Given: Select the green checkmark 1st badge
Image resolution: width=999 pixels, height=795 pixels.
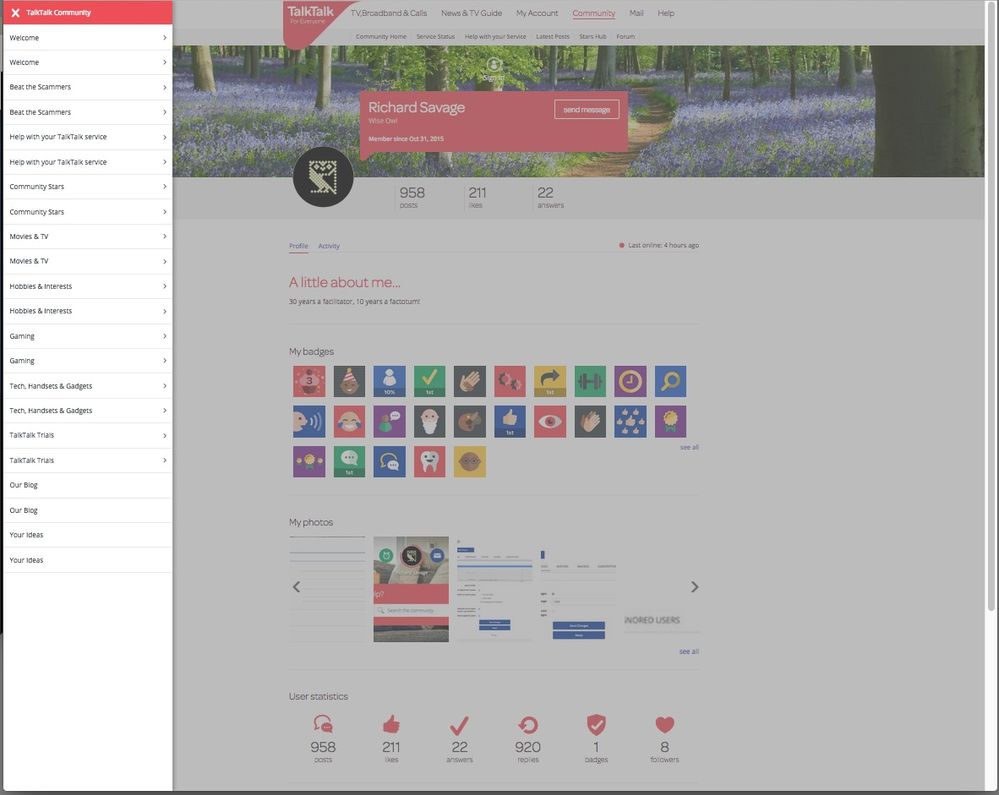Looking at the screenshot, I should point(429,381).
